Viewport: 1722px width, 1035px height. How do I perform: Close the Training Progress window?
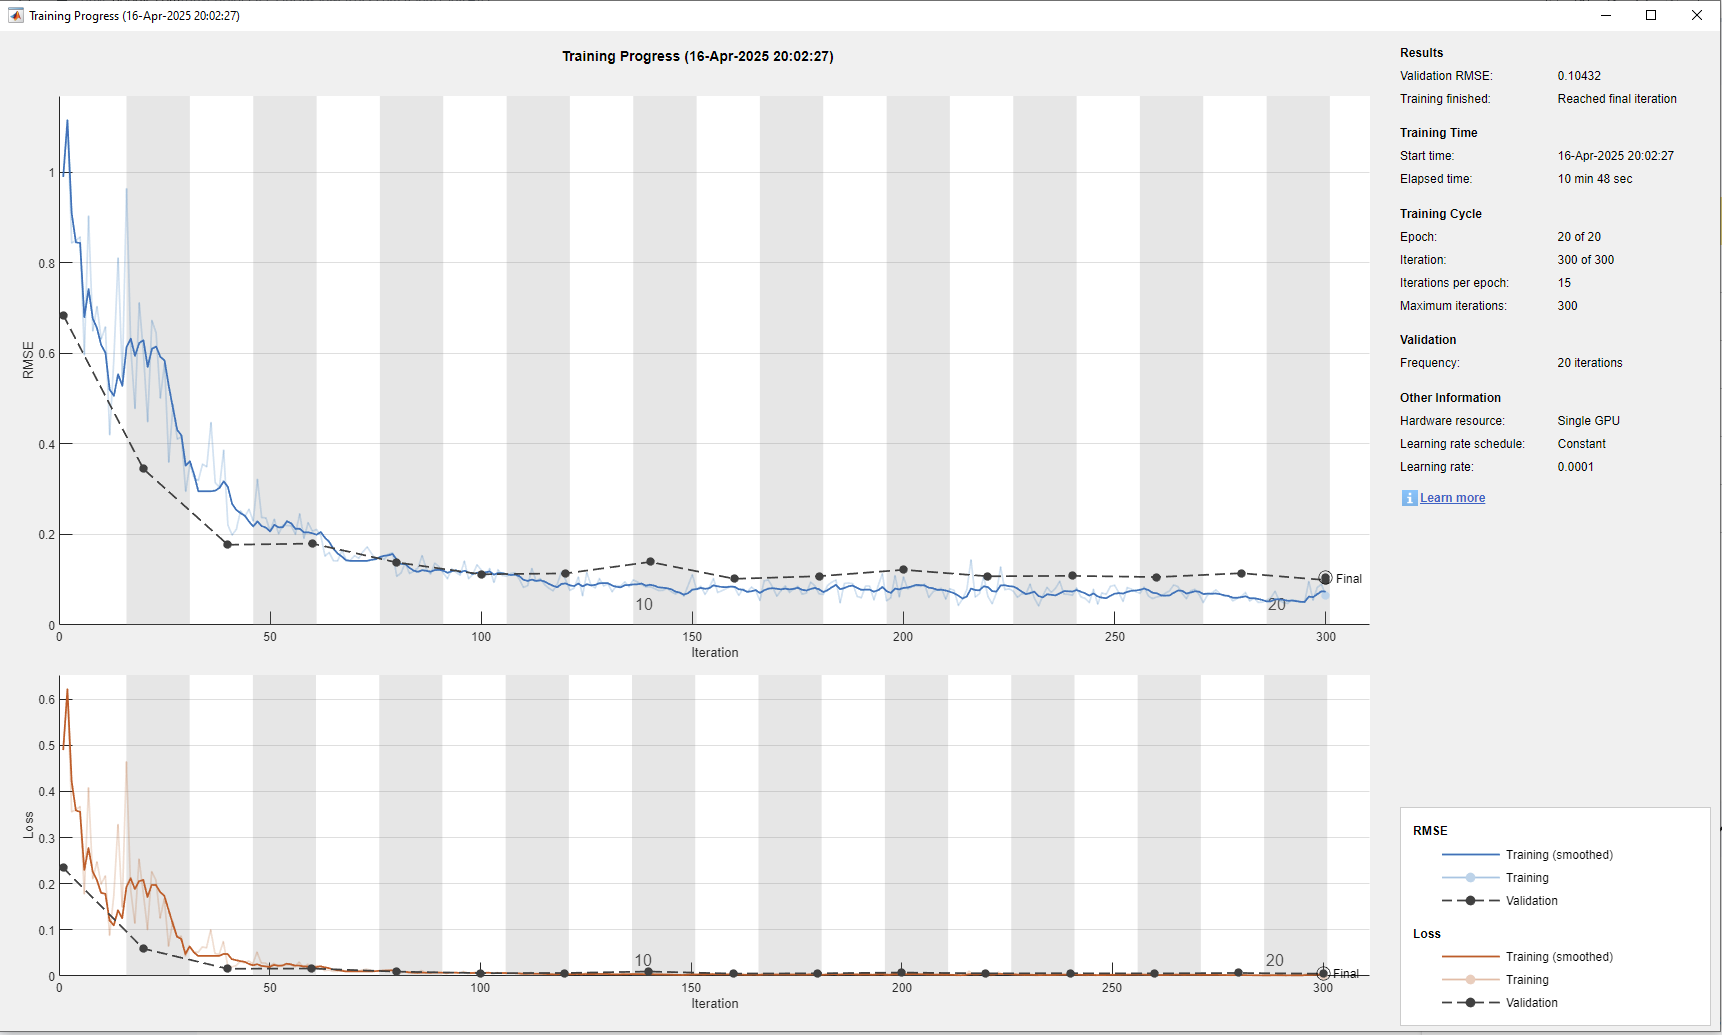tap(1697, 15)
